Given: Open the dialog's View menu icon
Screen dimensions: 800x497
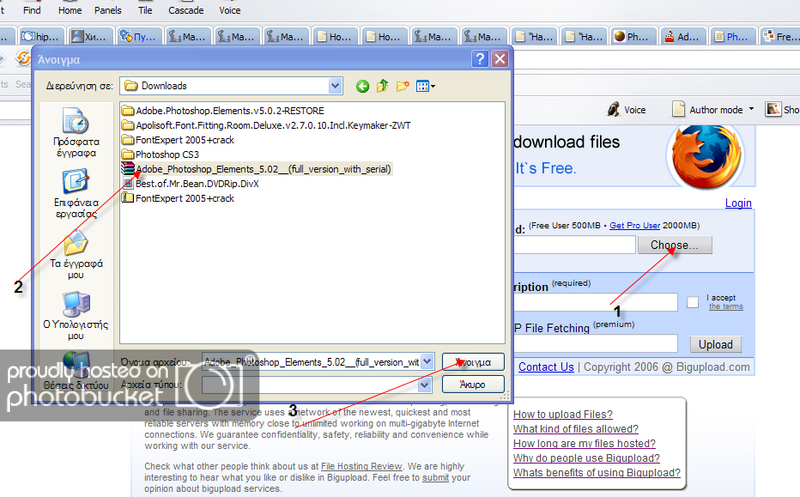Looking at the screenshot, I should coord(426,86).
